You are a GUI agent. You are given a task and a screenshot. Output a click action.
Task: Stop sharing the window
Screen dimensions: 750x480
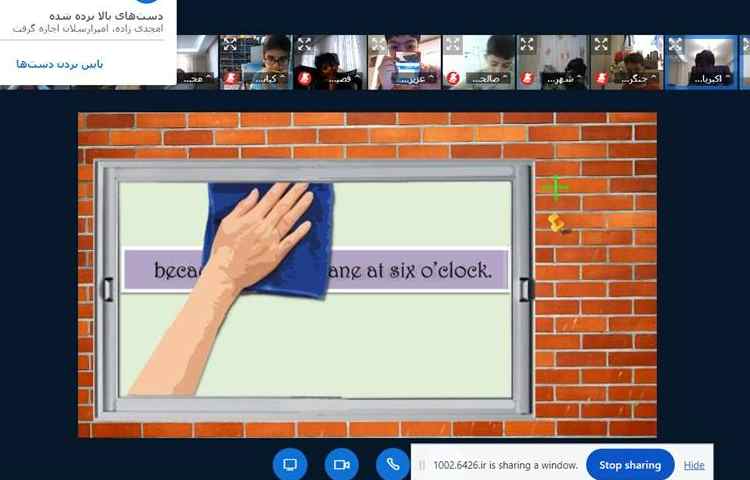click(x=629, y=465)
